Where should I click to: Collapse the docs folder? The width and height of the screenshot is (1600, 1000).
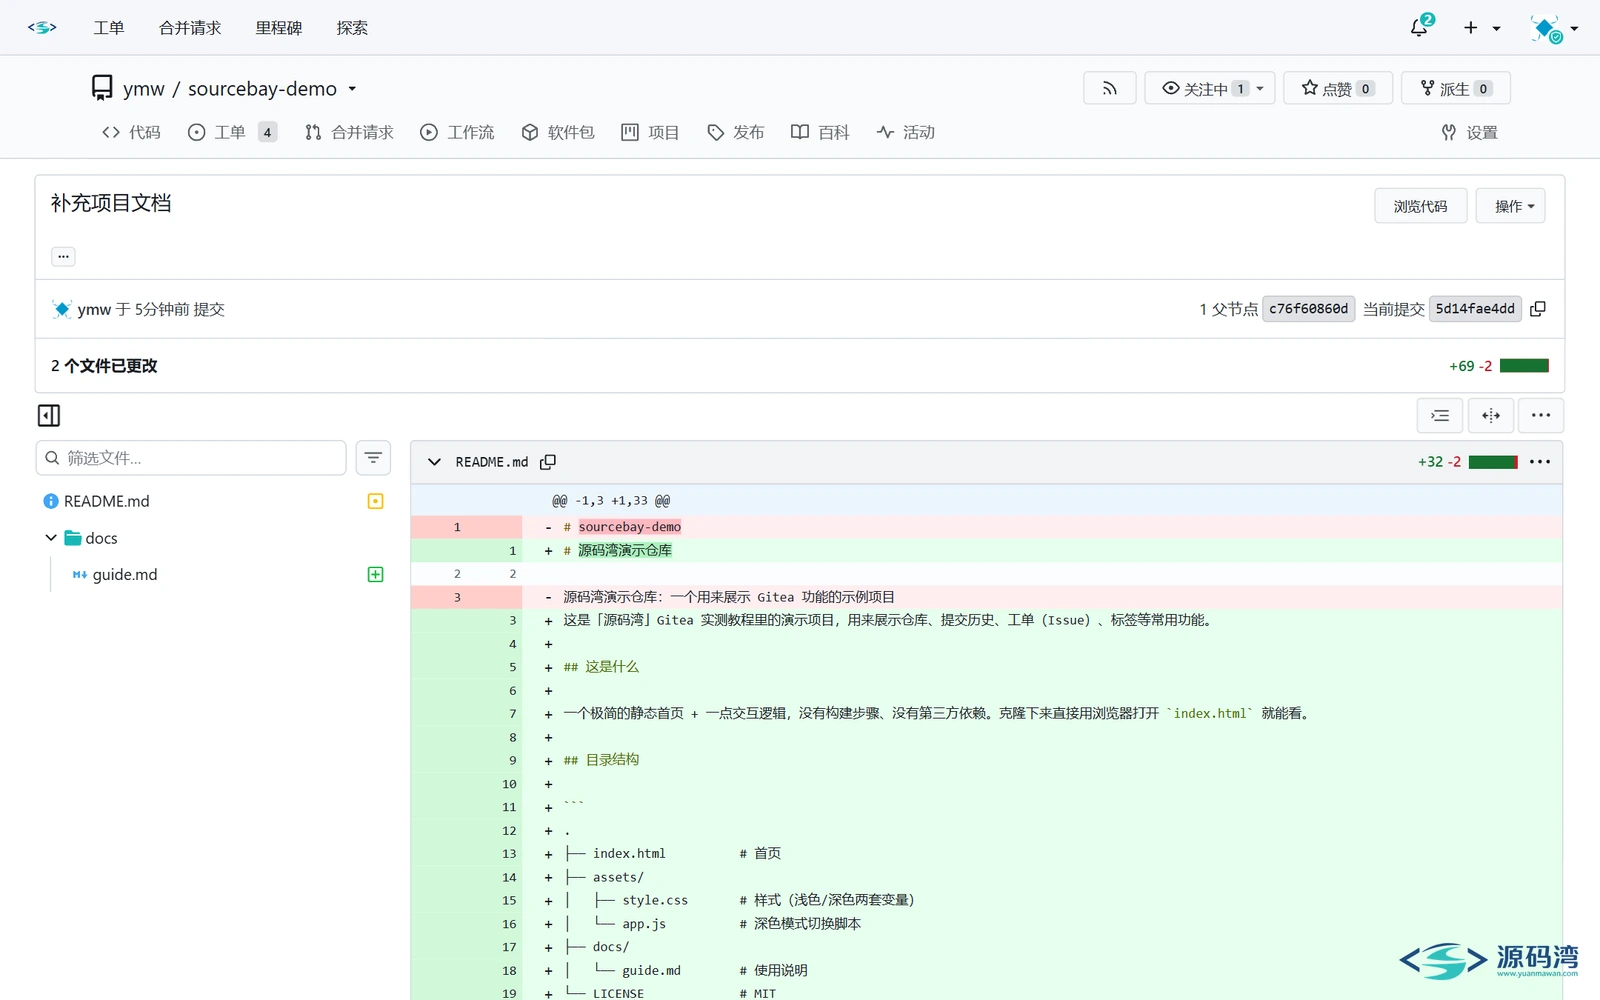pyautogui.click(x=51, y=538)
